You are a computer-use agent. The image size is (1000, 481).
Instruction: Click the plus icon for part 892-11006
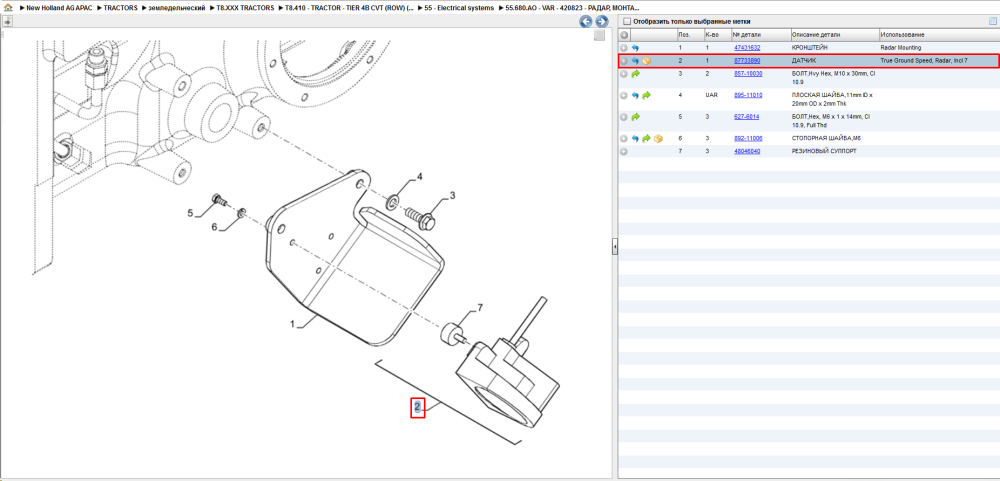click(x=624, y=138)
